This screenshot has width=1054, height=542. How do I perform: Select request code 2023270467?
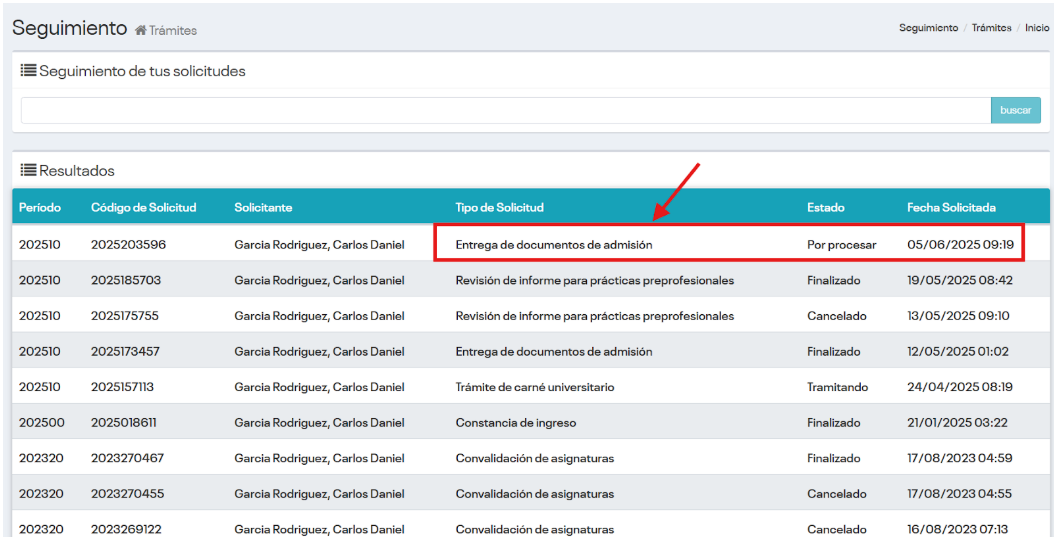[127, 458]
